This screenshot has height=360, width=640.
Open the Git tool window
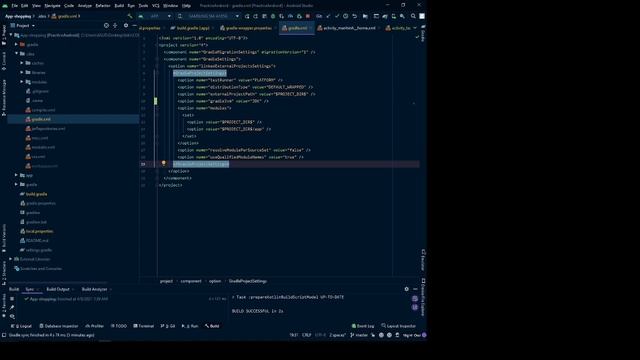[168, 326]
